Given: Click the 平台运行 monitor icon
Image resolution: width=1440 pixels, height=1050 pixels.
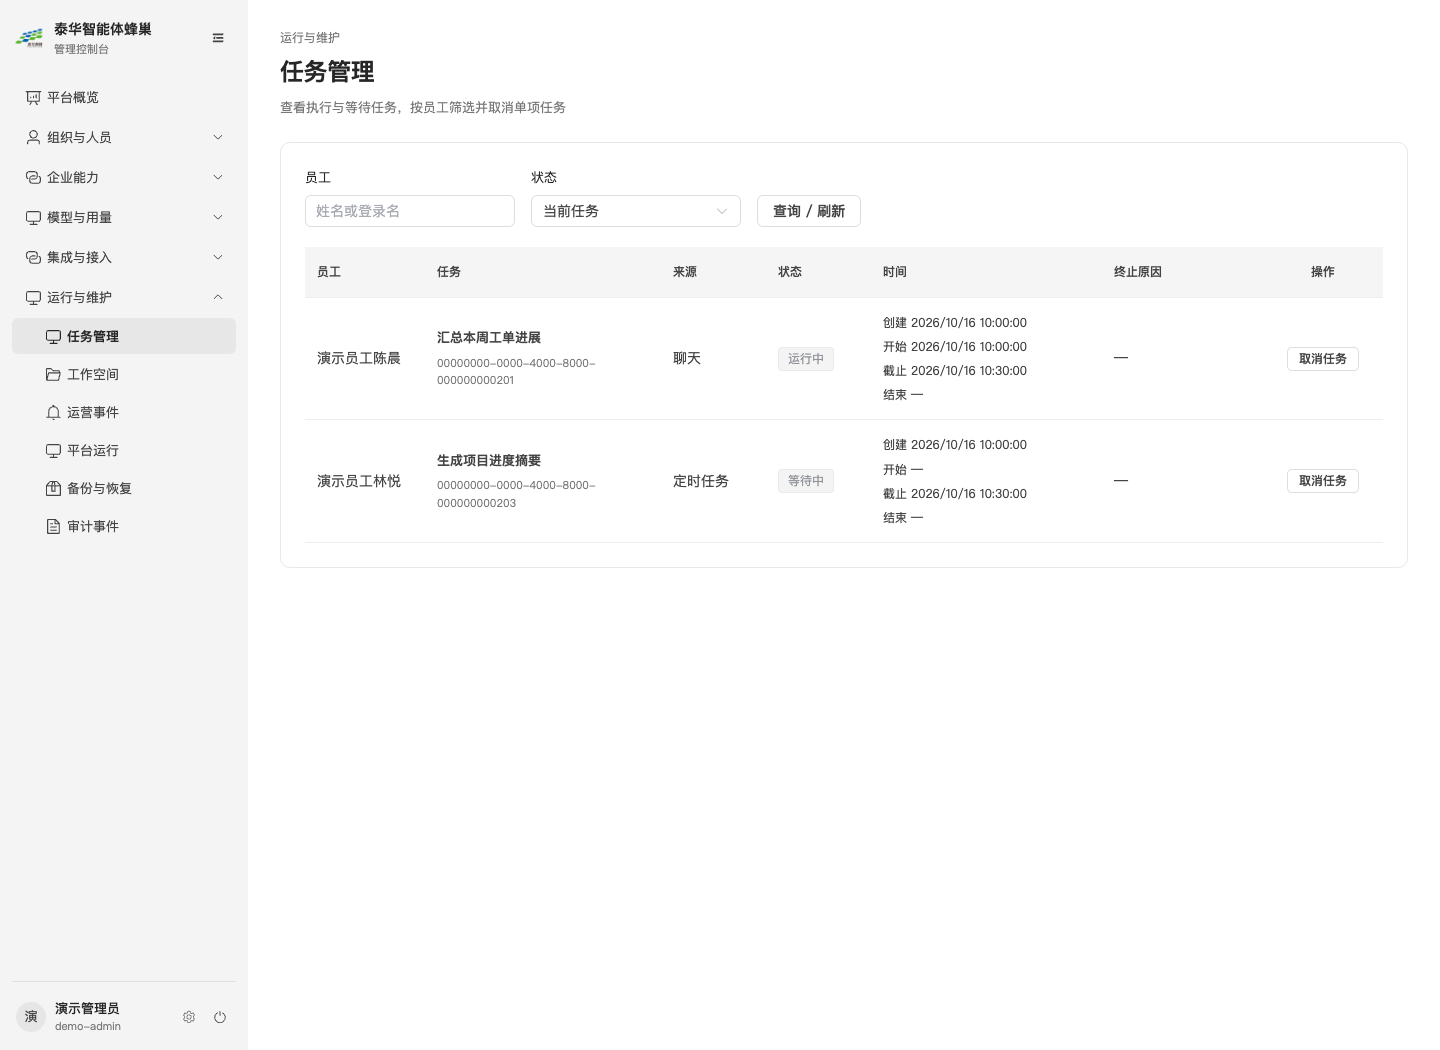Looking at the screenshot, I should click(x=53, y=450).
